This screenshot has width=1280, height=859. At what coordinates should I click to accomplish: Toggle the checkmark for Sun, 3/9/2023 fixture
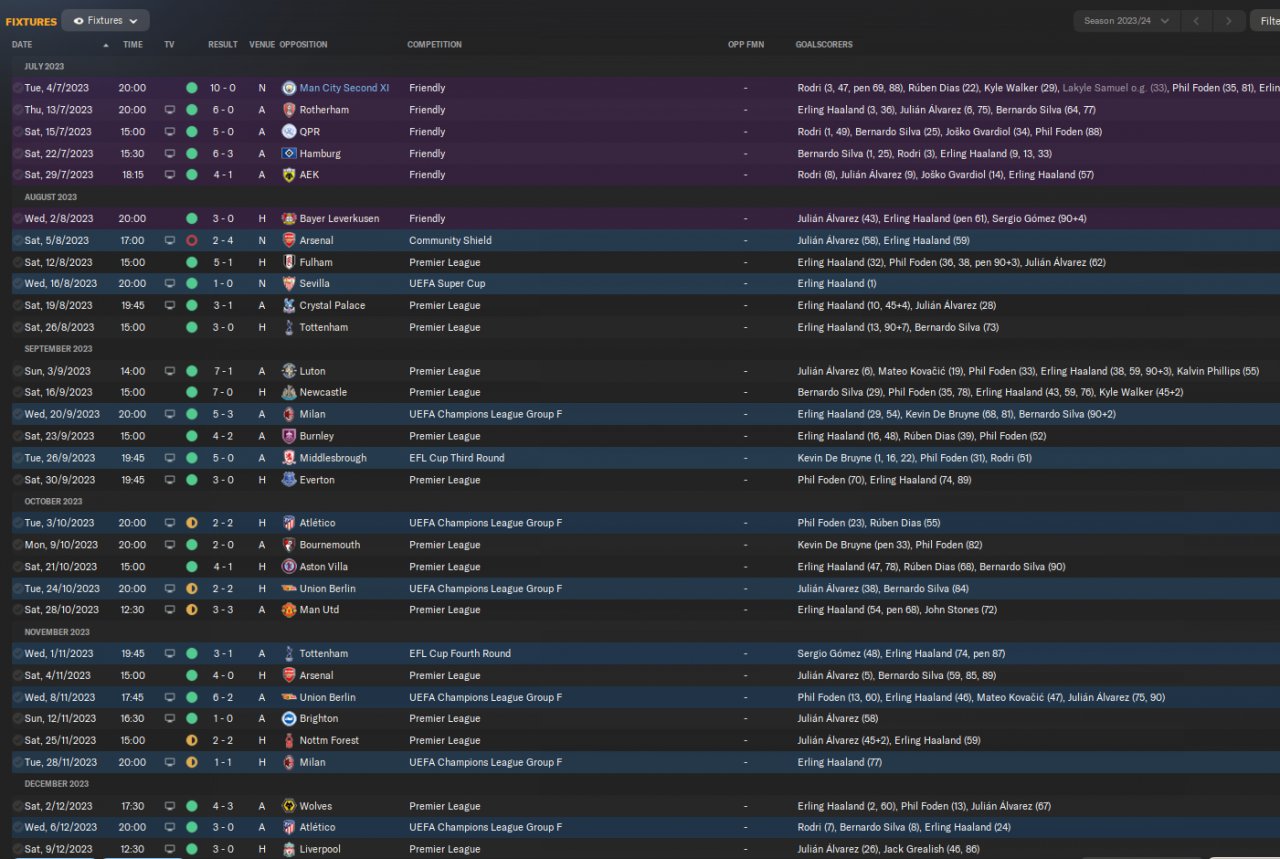17,371
